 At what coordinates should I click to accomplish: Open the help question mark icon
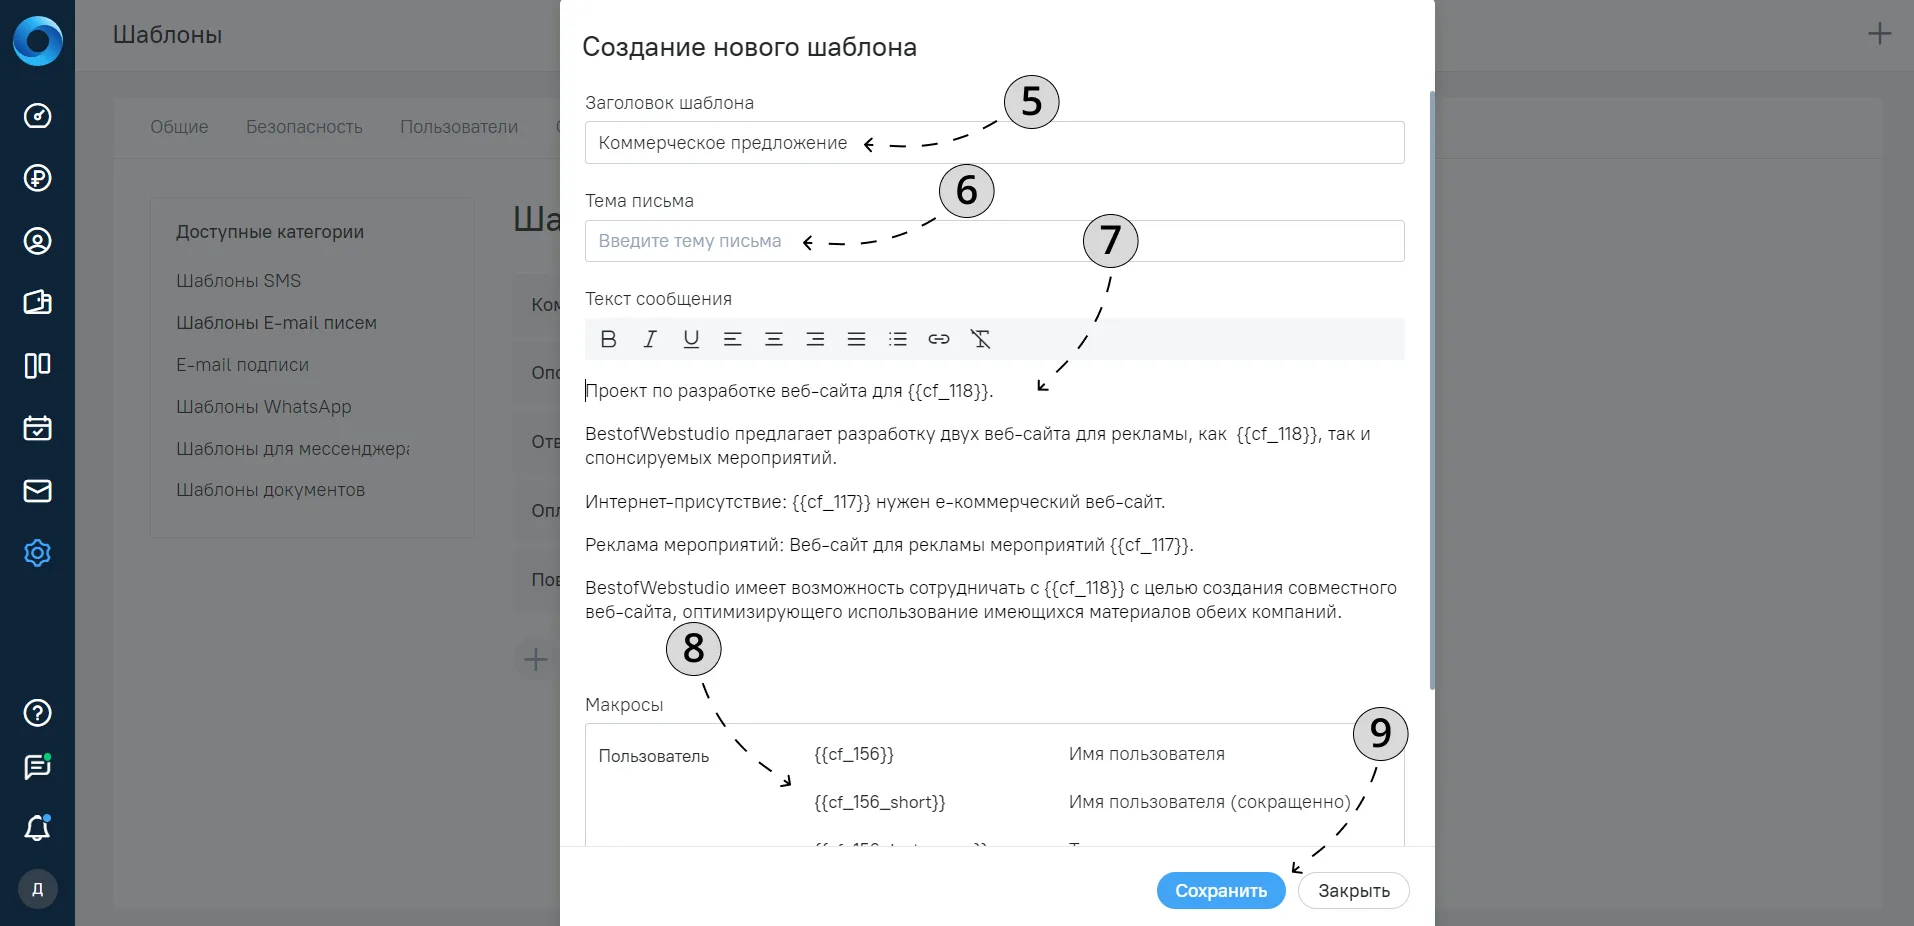(x=37, y=713)
